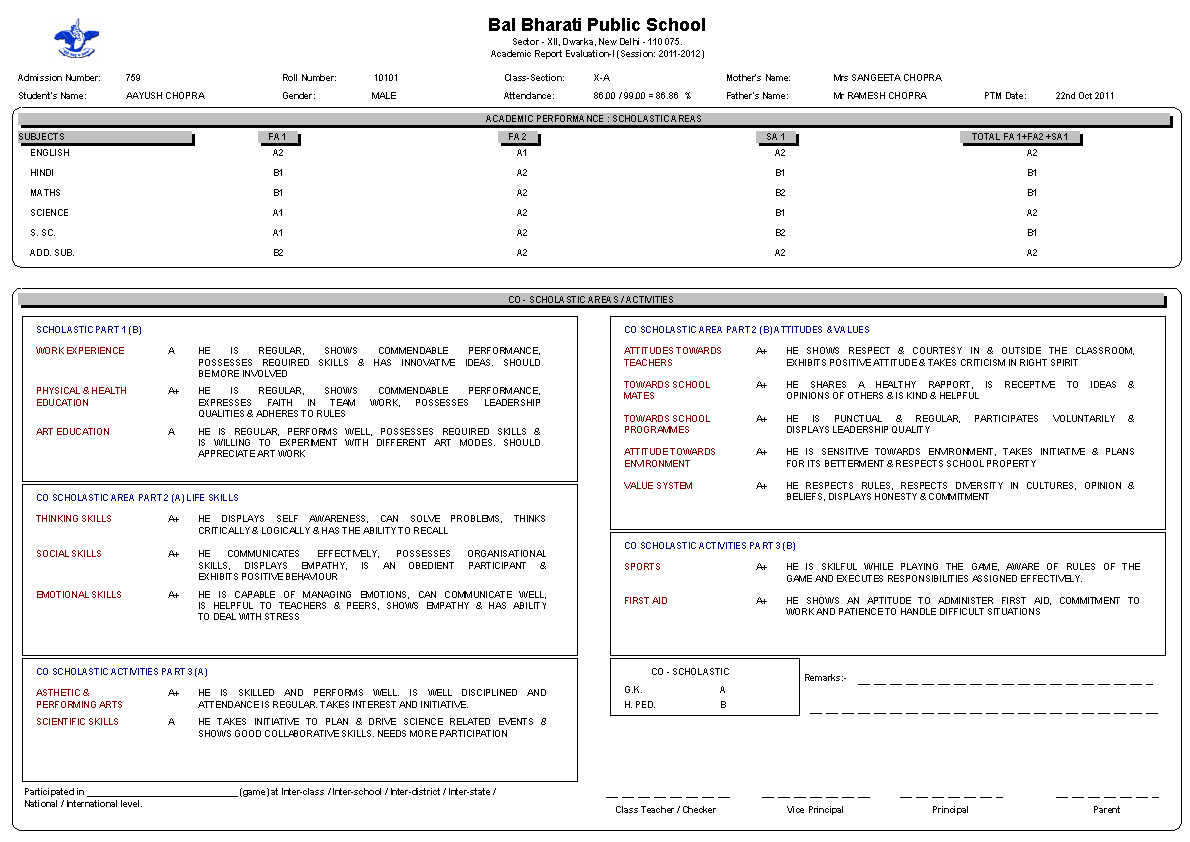The height and width of the screenshot is (842, 1190).
Task: Click the first Remarks blank line
Action: pyautogui.click(x=1004, y=683)
